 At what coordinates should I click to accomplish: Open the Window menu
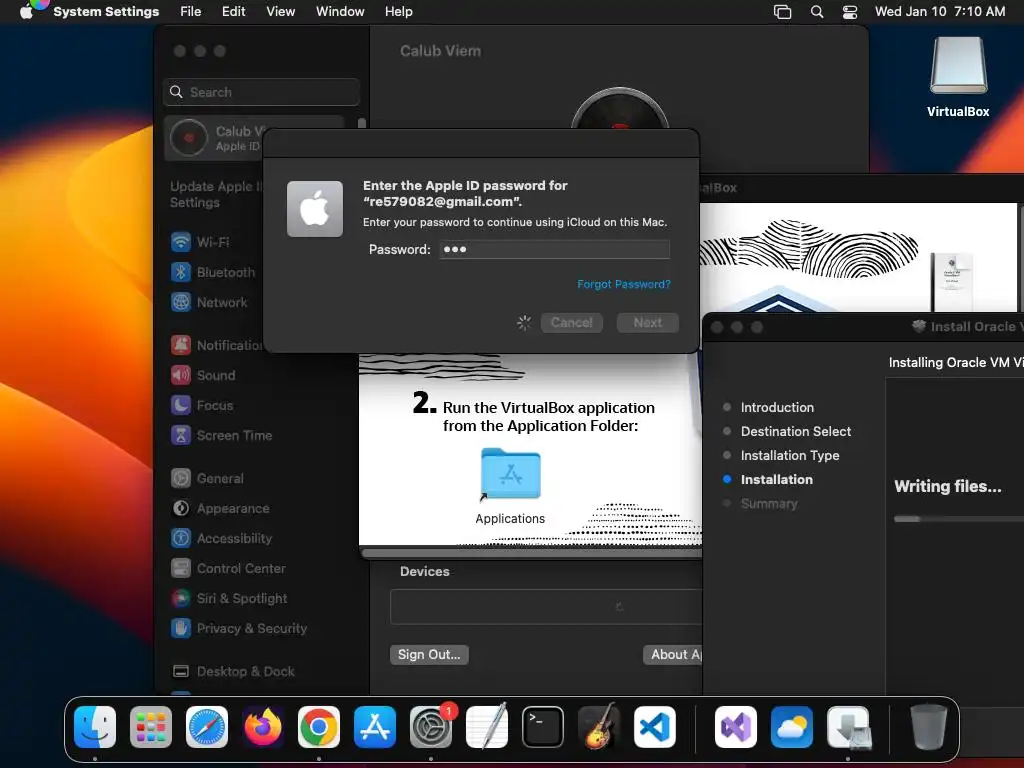pyautogui.click(x=340, y=12)
